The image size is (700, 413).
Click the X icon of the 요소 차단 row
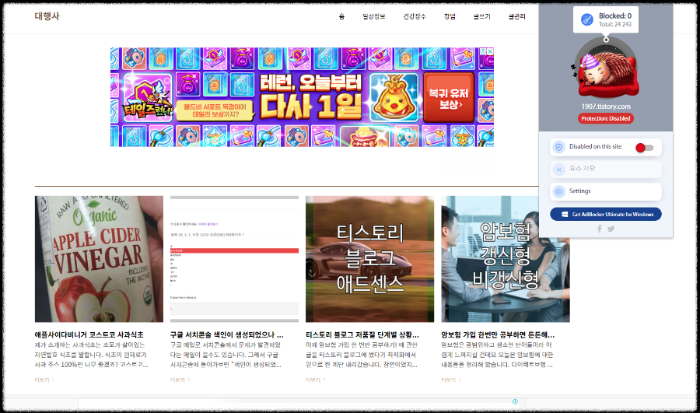[x=558, y=169]
